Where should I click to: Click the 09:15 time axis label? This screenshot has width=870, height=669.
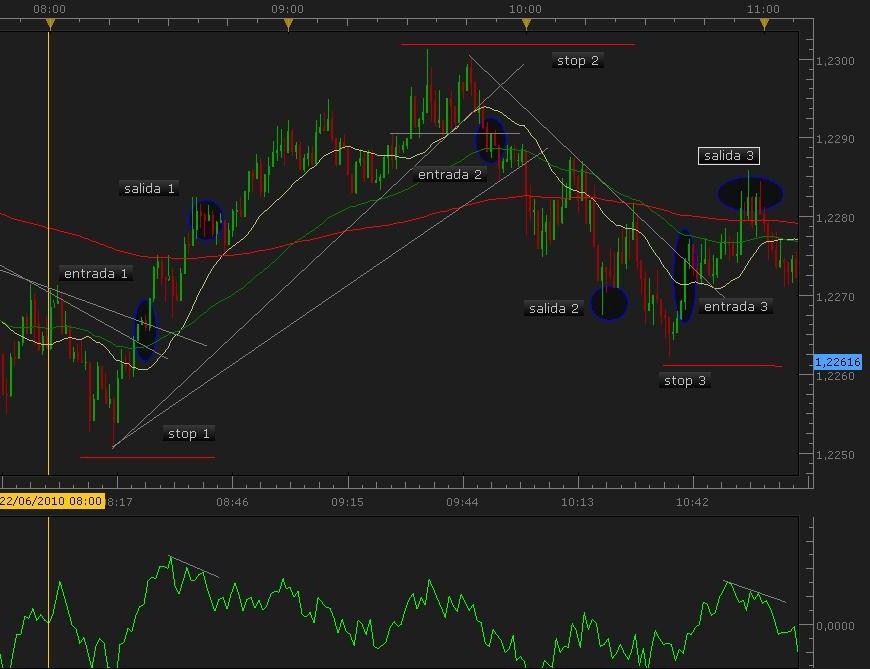(x=347, y=502)
